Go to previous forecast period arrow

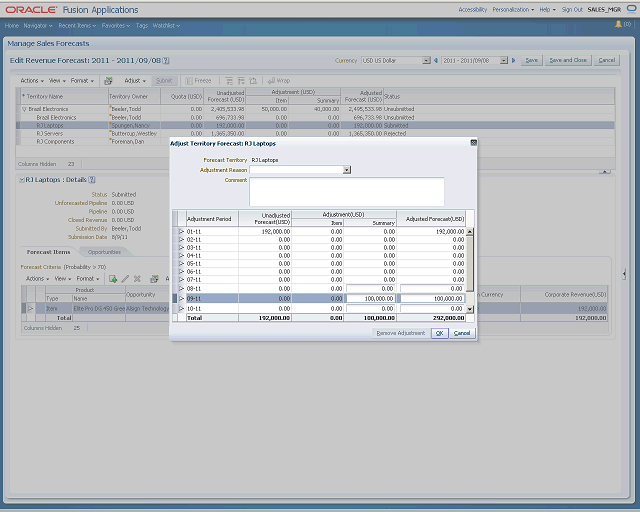[436, 60]
